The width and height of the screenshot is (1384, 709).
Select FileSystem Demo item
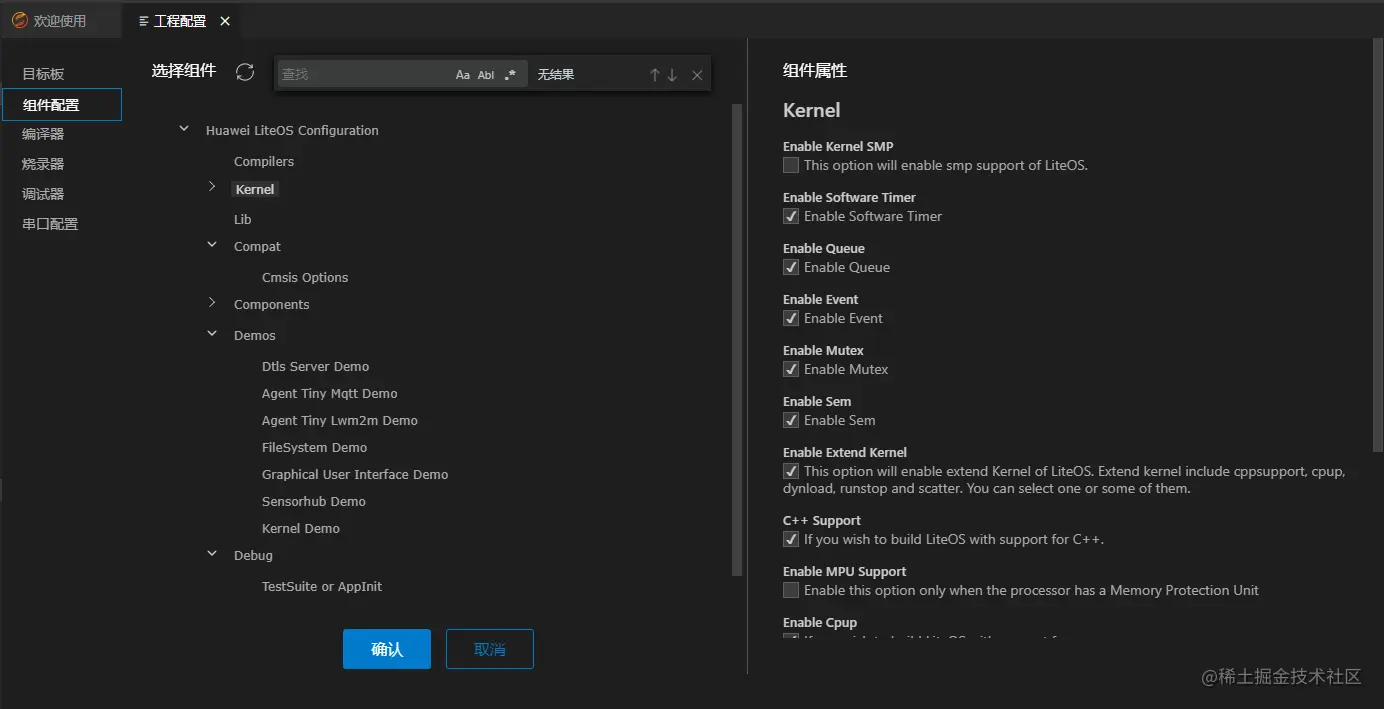coord(315,447)
